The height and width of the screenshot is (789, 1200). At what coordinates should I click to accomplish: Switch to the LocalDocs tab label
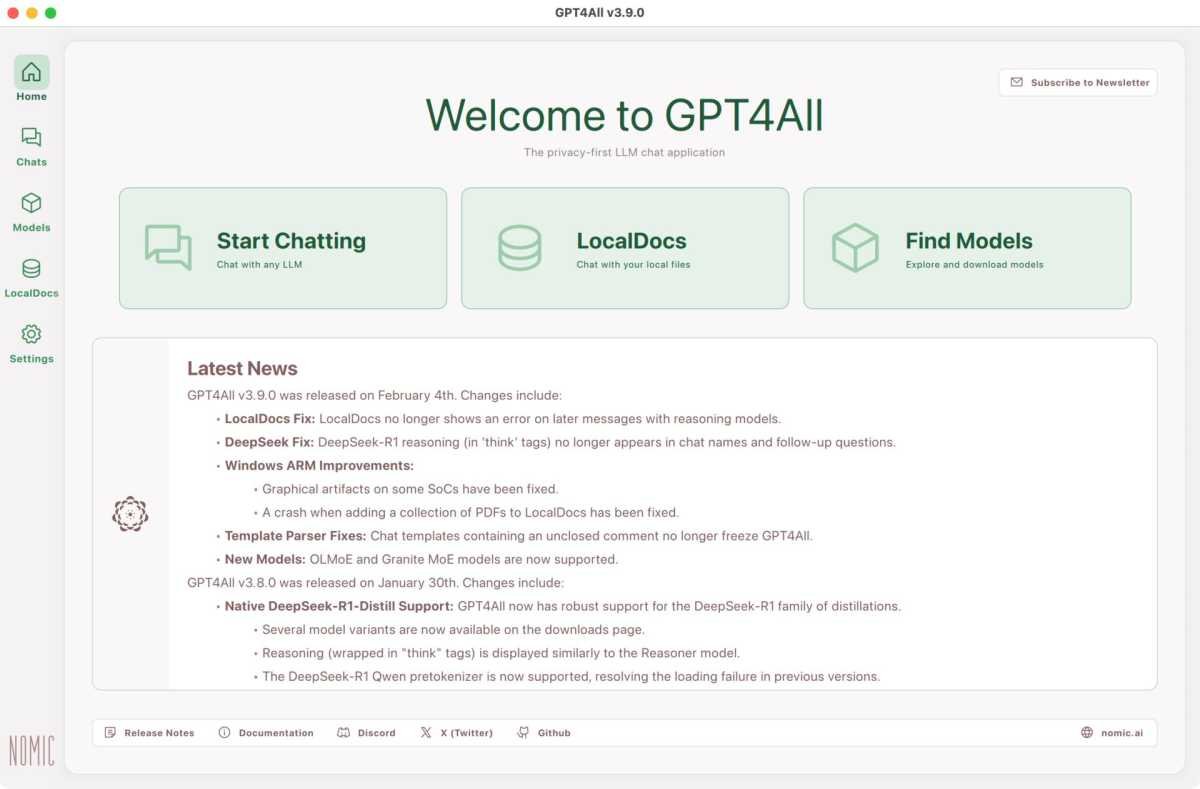pos(31,294)
